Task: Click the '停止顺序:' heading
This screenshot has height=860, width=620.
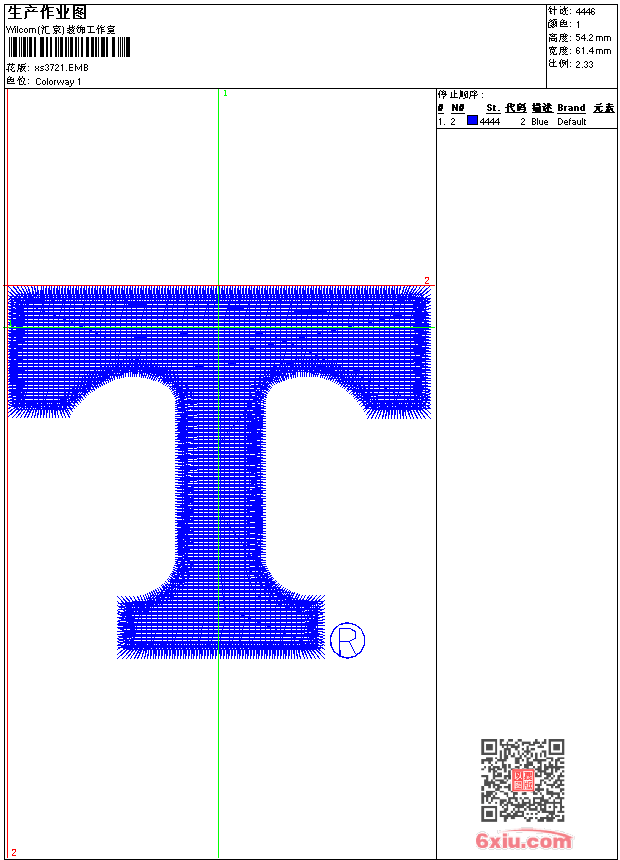Action: [x=461, y=94]
